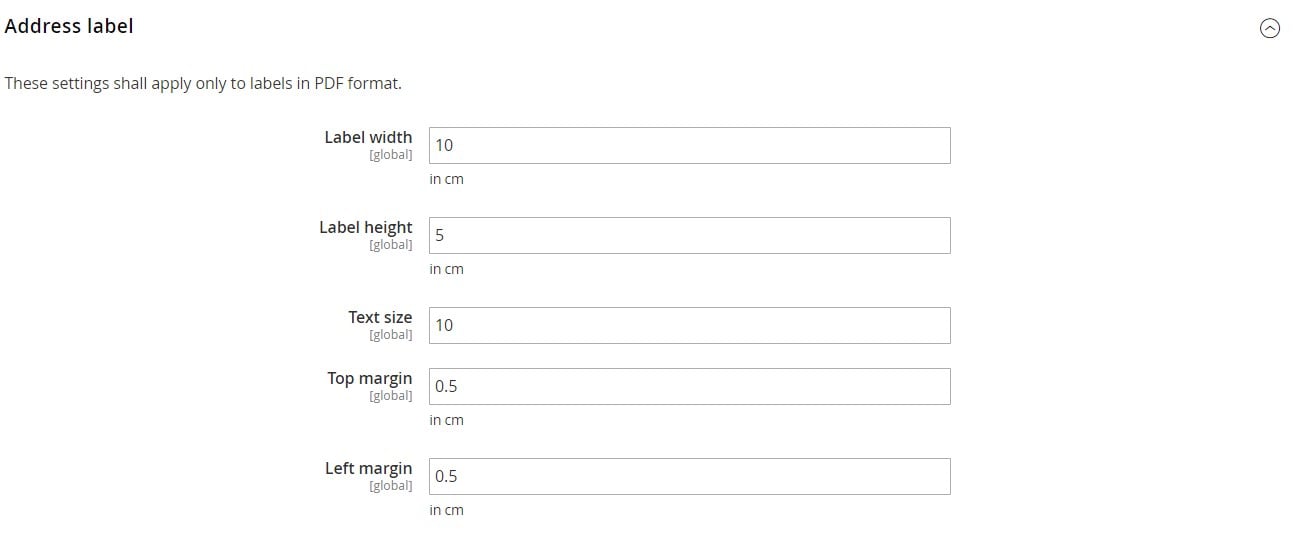
Task: Click the Left margin field label
Action: pos(369,468)
